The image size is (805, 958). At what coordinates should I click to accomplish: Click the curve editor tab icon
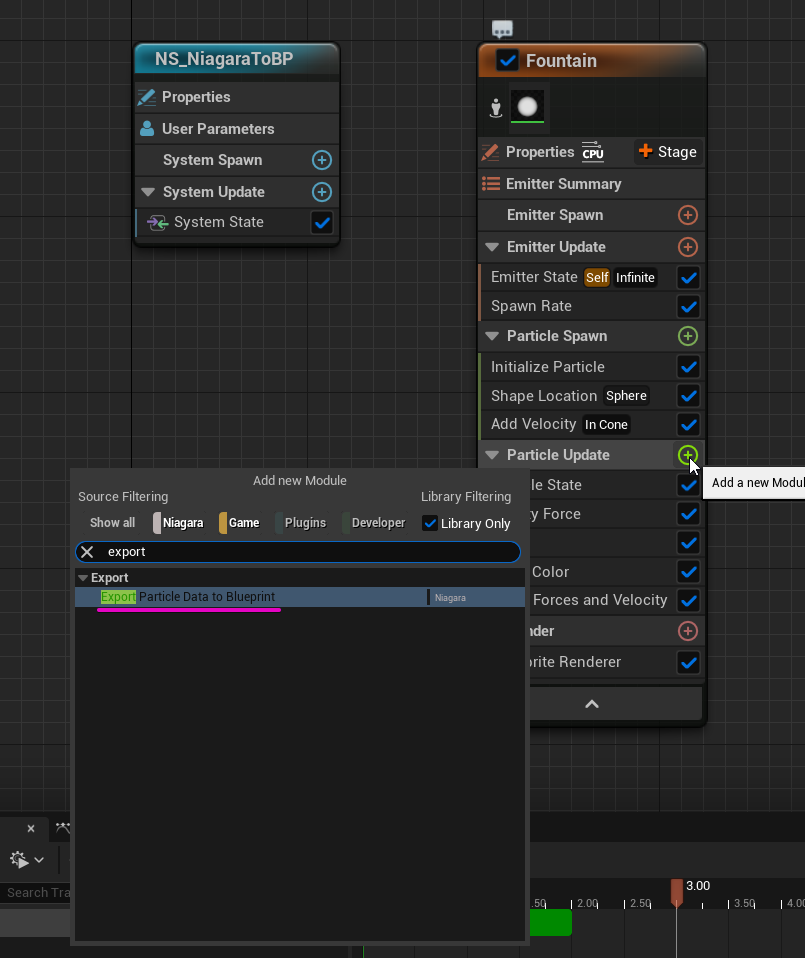tap(63, 828)
